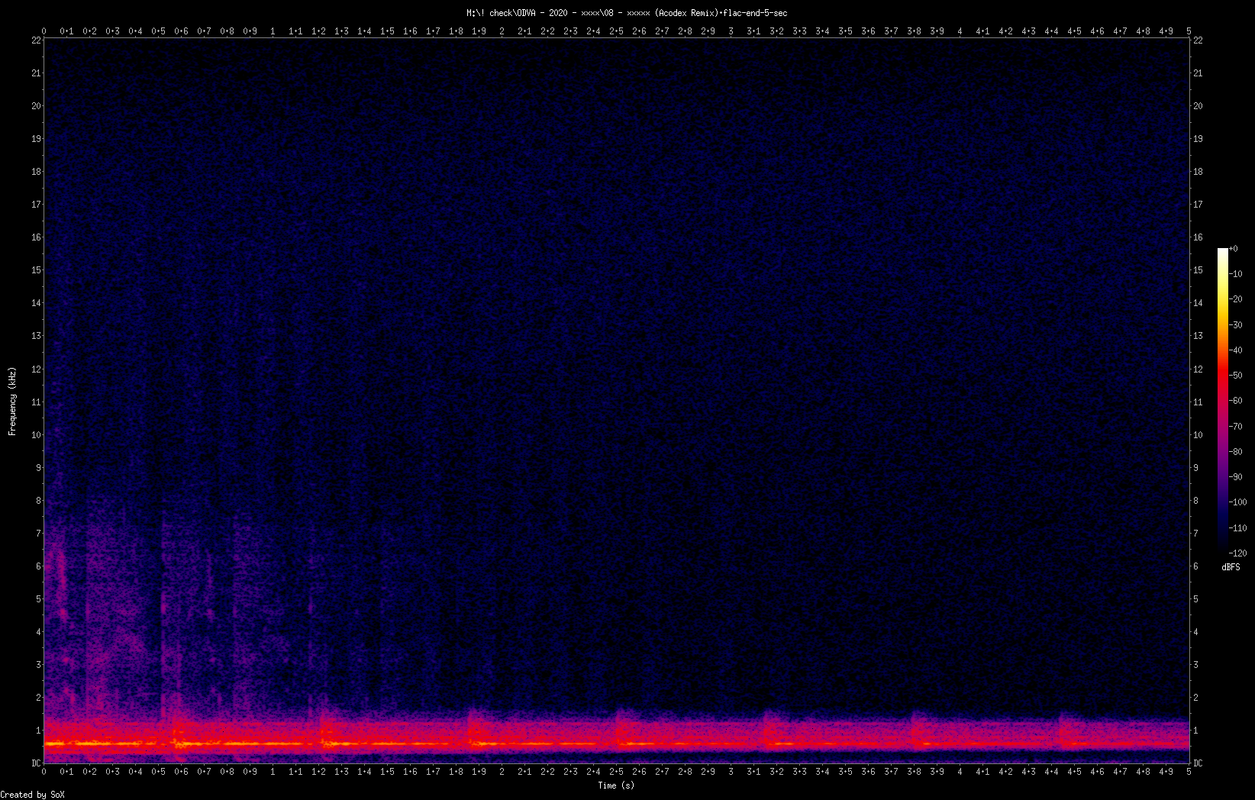Click '19' on the right frequency axis
1255x800 pixels.
click(1199, 139)
